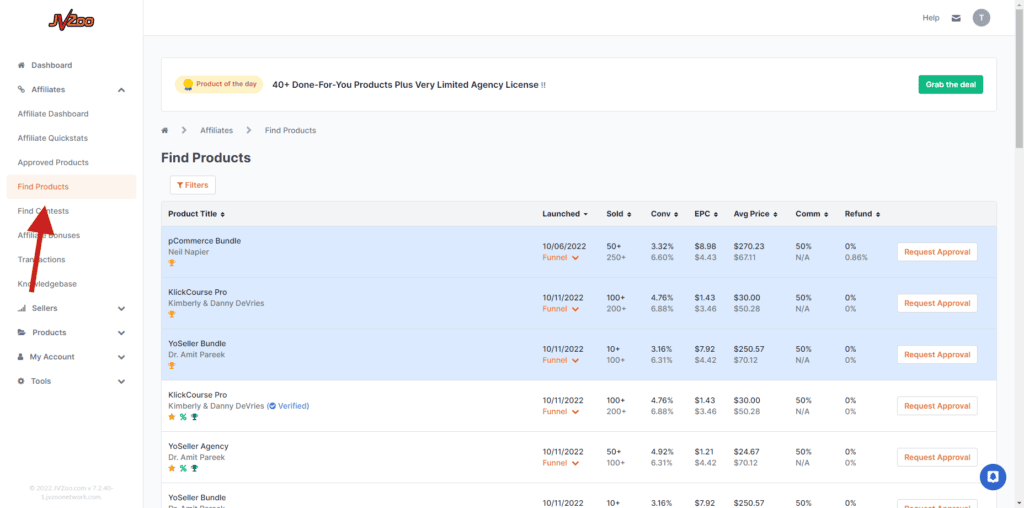This screenshot has width=1024, height=508.
Task: Click the pCommerce Bundle product title
Action: pos(204,241)
